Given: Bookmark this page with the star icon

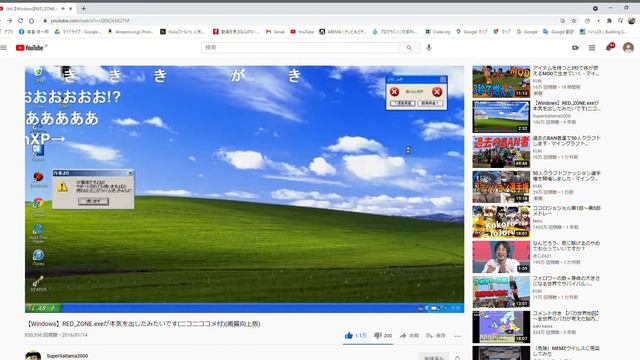Looking at the screenshot, I should tap(573, 20).
